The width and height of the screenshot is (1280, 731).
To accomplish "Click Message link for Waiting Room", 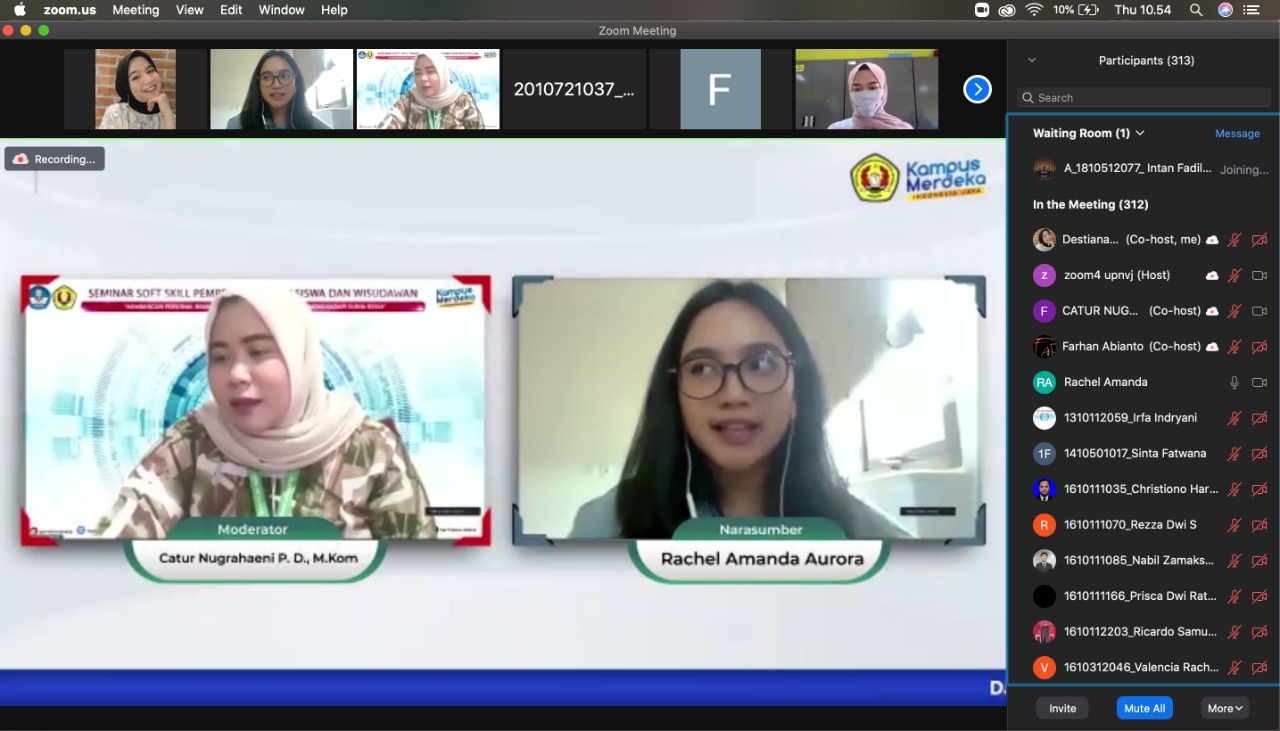I will pos(1237,133).
